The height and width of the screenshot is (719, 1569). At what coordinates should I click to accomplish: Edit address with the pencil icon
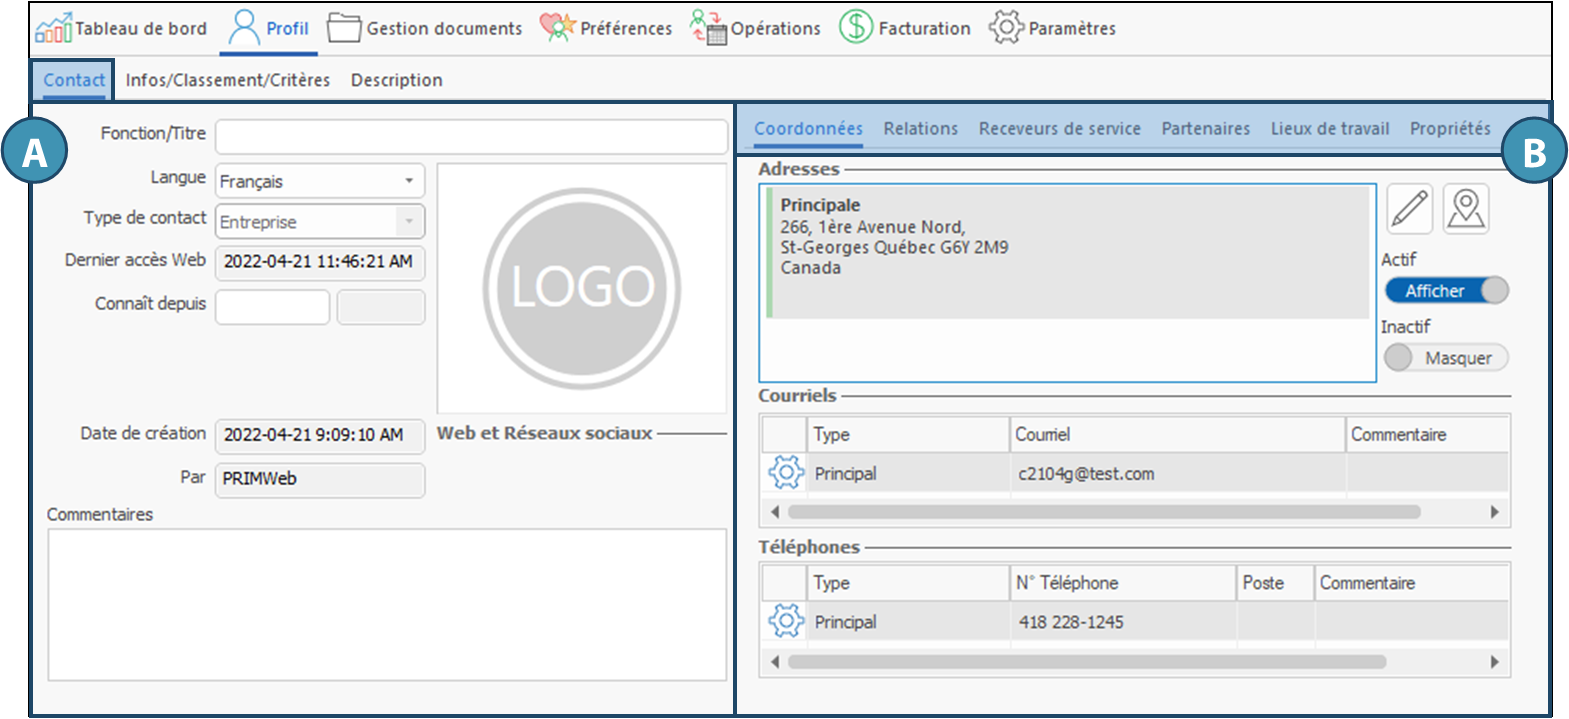pos(1409,209)
